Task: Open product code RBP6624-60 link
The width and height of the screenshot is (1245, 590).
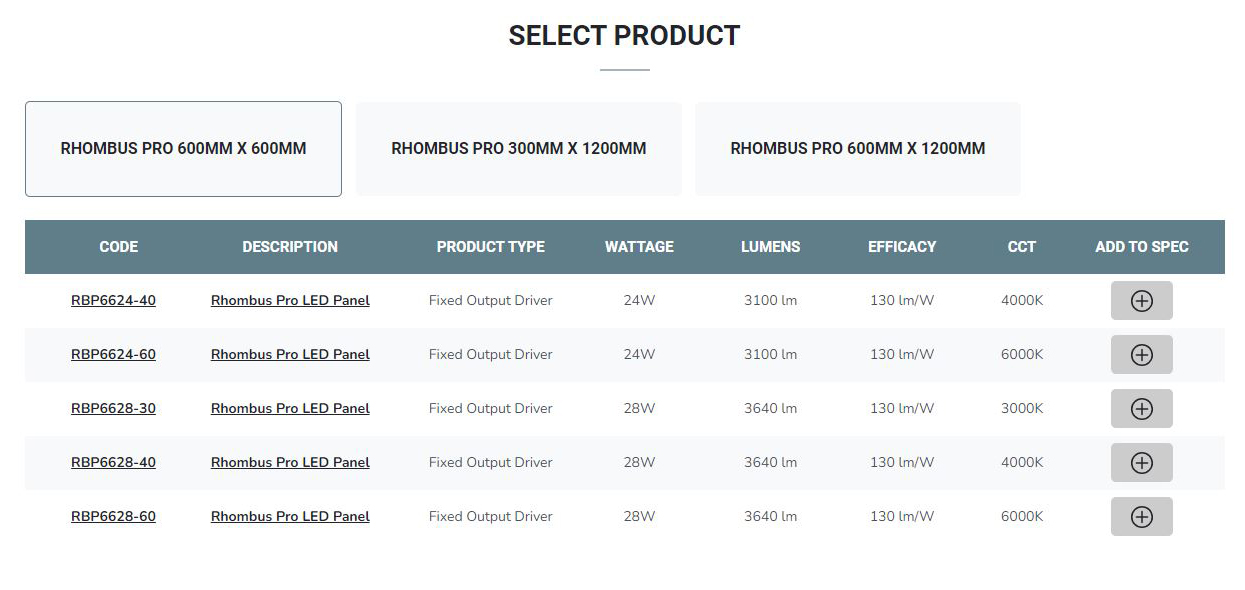Action: (113, 355)
